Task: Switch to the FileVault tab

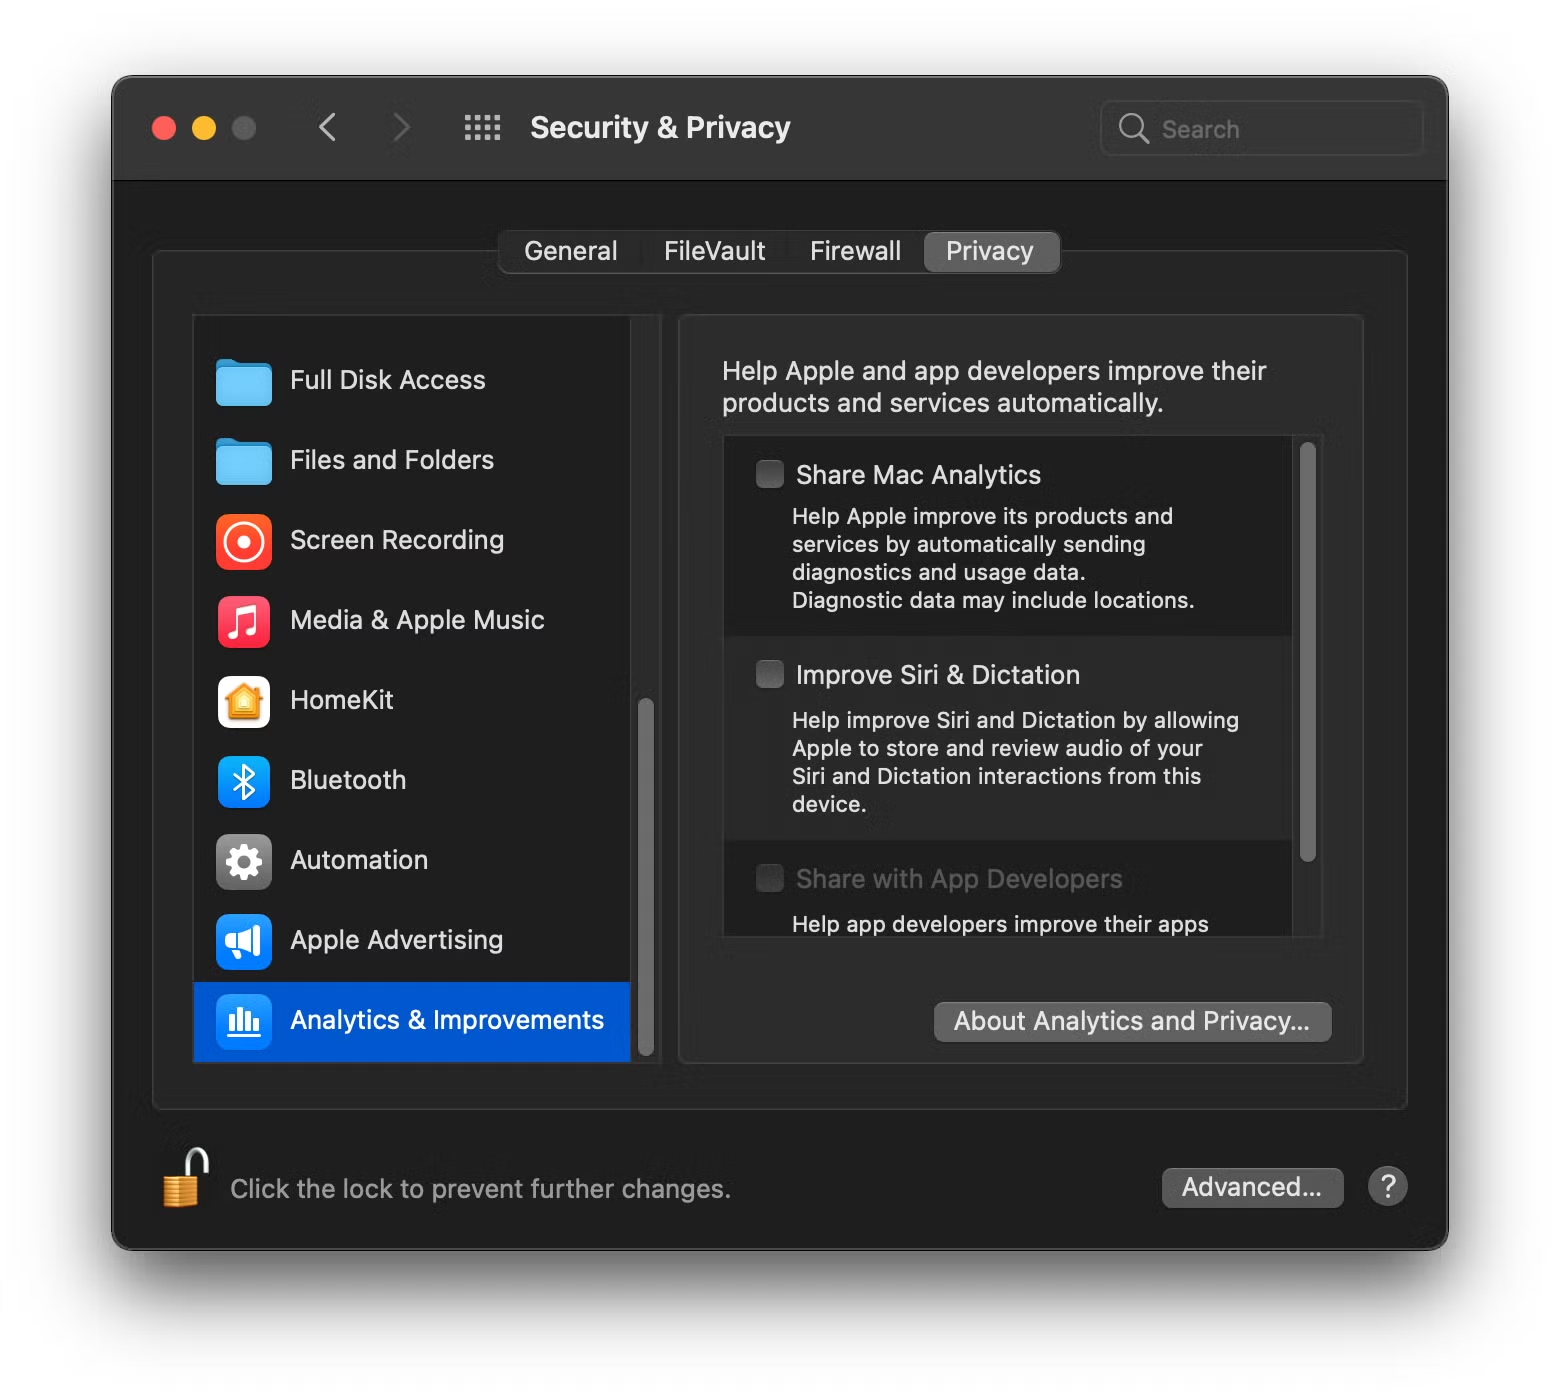Action: click(714, 251)
